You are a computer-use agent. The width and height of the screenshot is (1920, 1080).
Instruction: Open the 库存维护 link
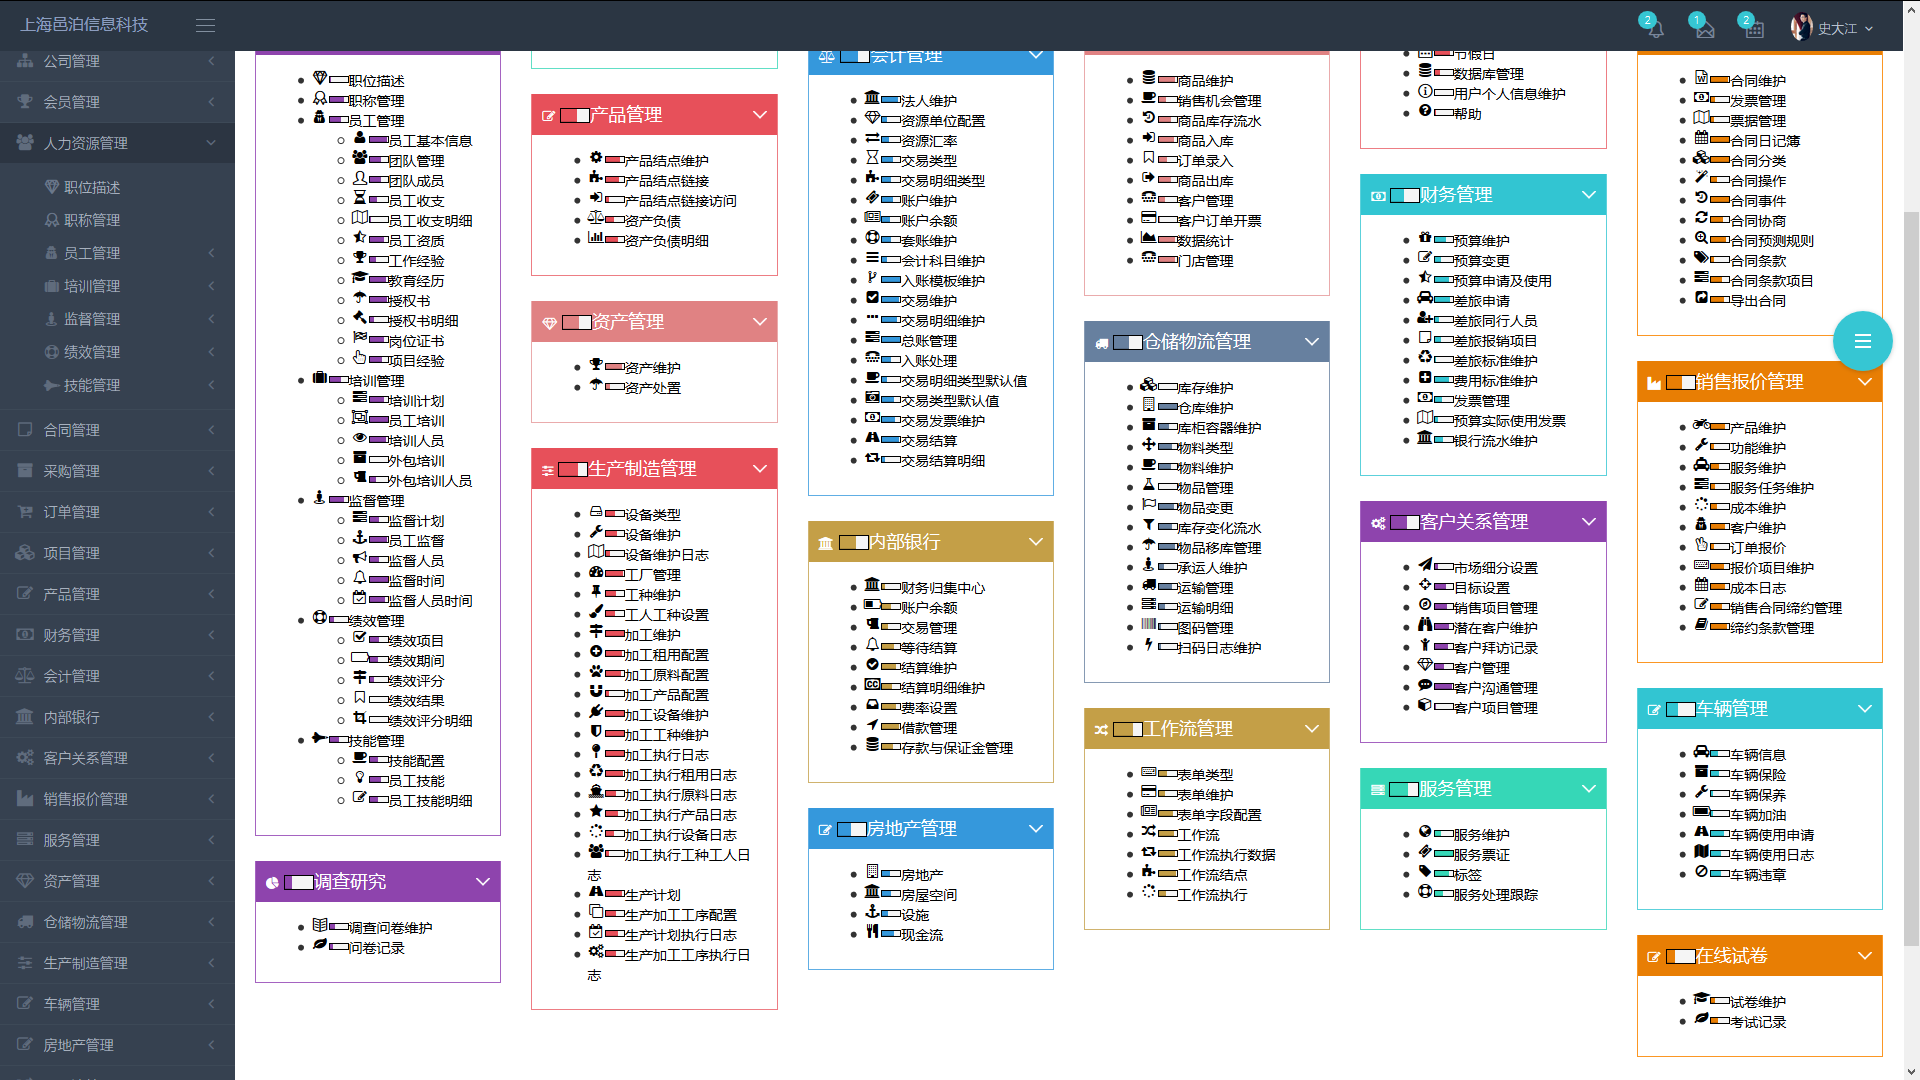click(x=1205, y=388)
